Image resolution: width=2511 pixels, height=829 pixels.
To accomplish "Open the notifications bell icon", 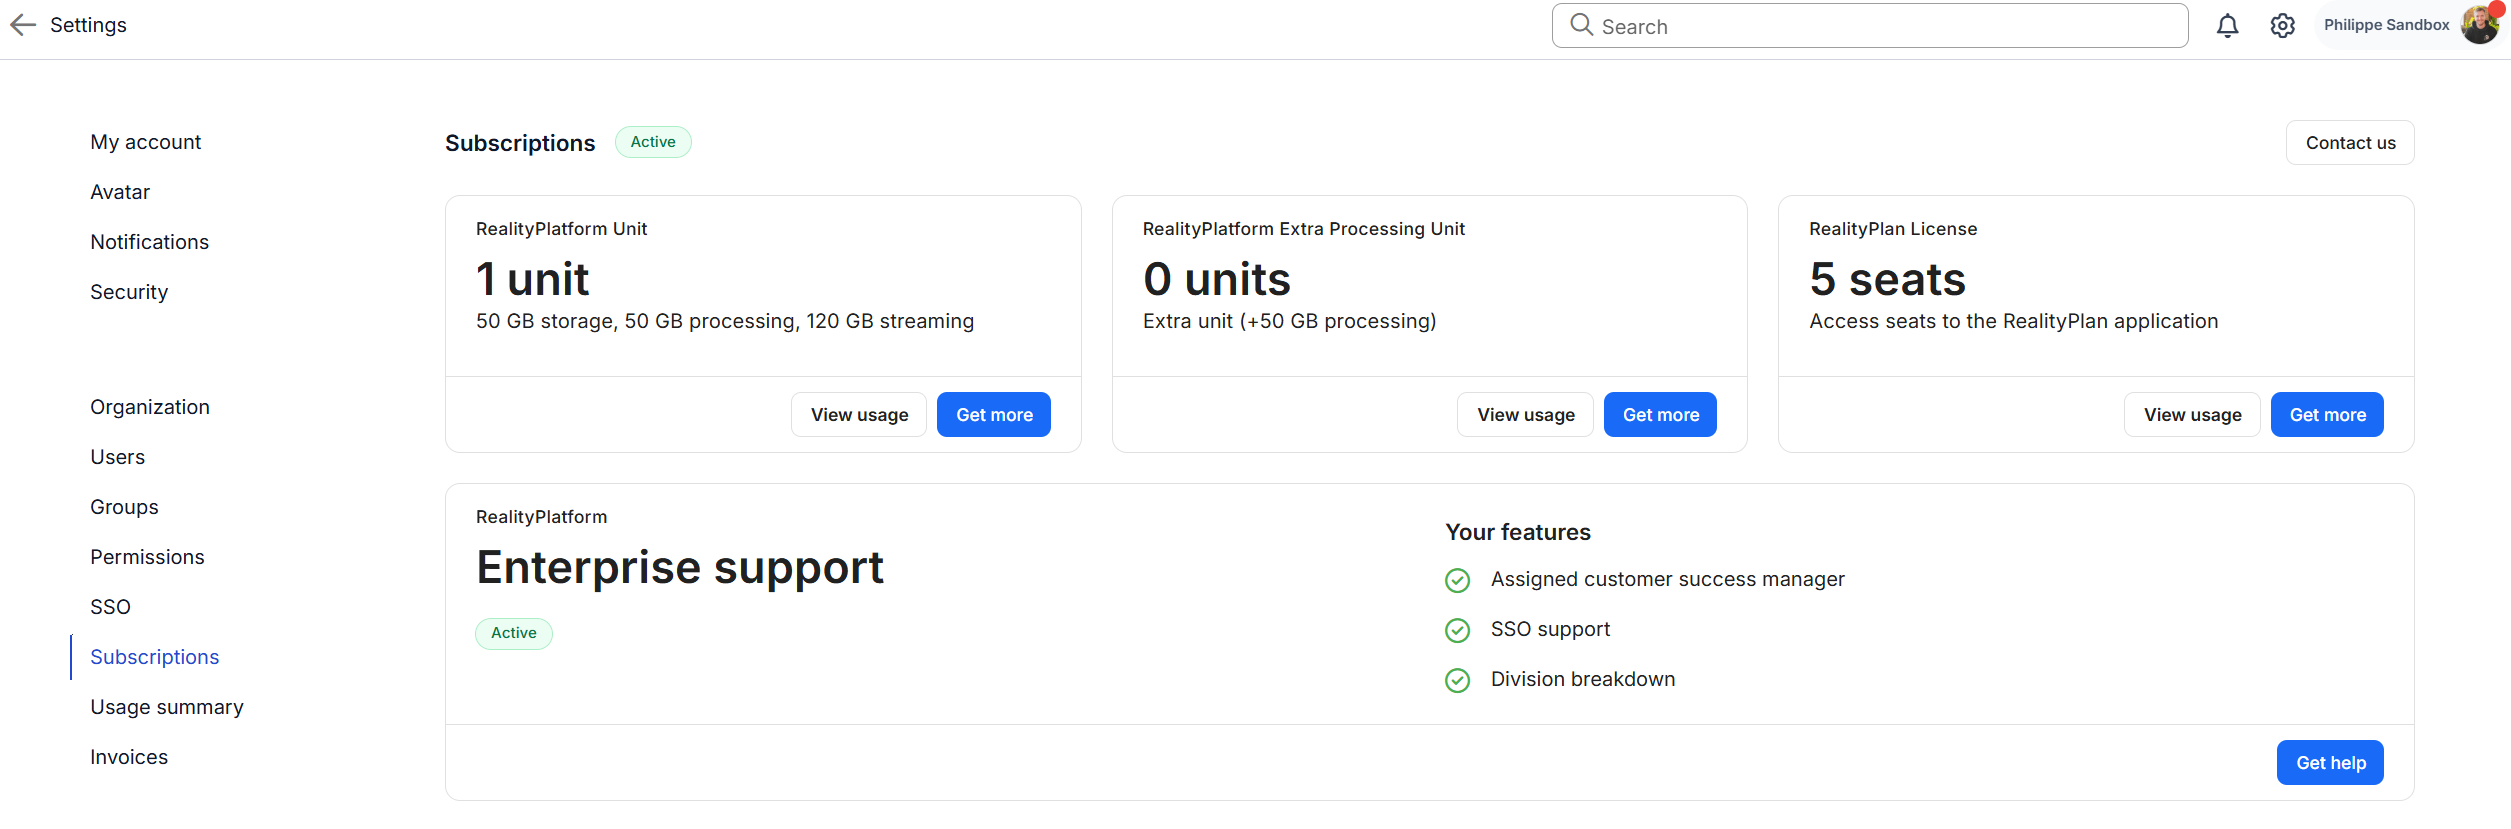I will (x=2227, y=26).
